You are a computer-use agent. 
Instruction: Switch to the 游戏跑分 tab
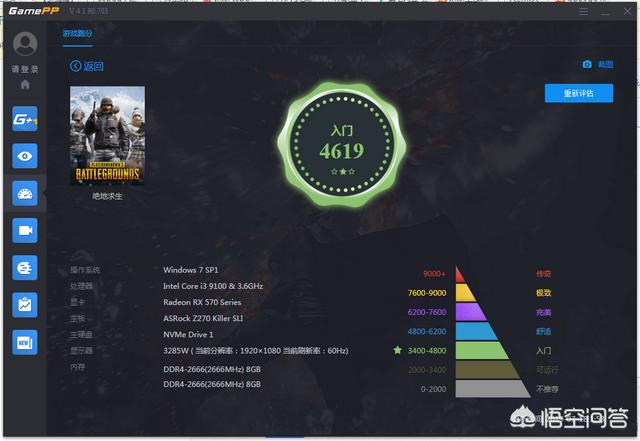pos(77,33)
